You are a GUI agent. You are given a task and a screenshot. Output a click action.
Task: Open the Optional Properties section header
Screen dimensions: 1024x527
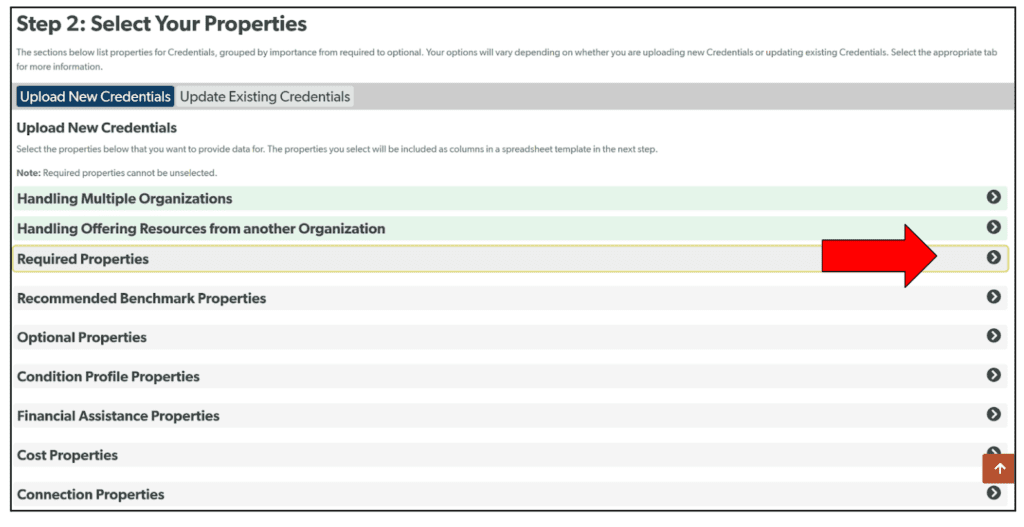[x=510, y=337]
